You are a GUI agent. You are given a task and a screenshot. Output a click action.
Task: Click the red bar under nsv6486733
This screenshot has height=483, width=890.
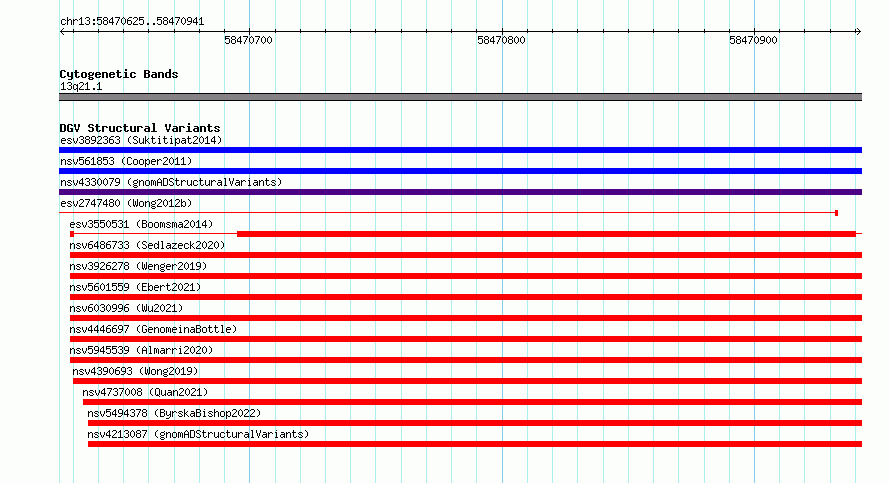coord(466,255)
